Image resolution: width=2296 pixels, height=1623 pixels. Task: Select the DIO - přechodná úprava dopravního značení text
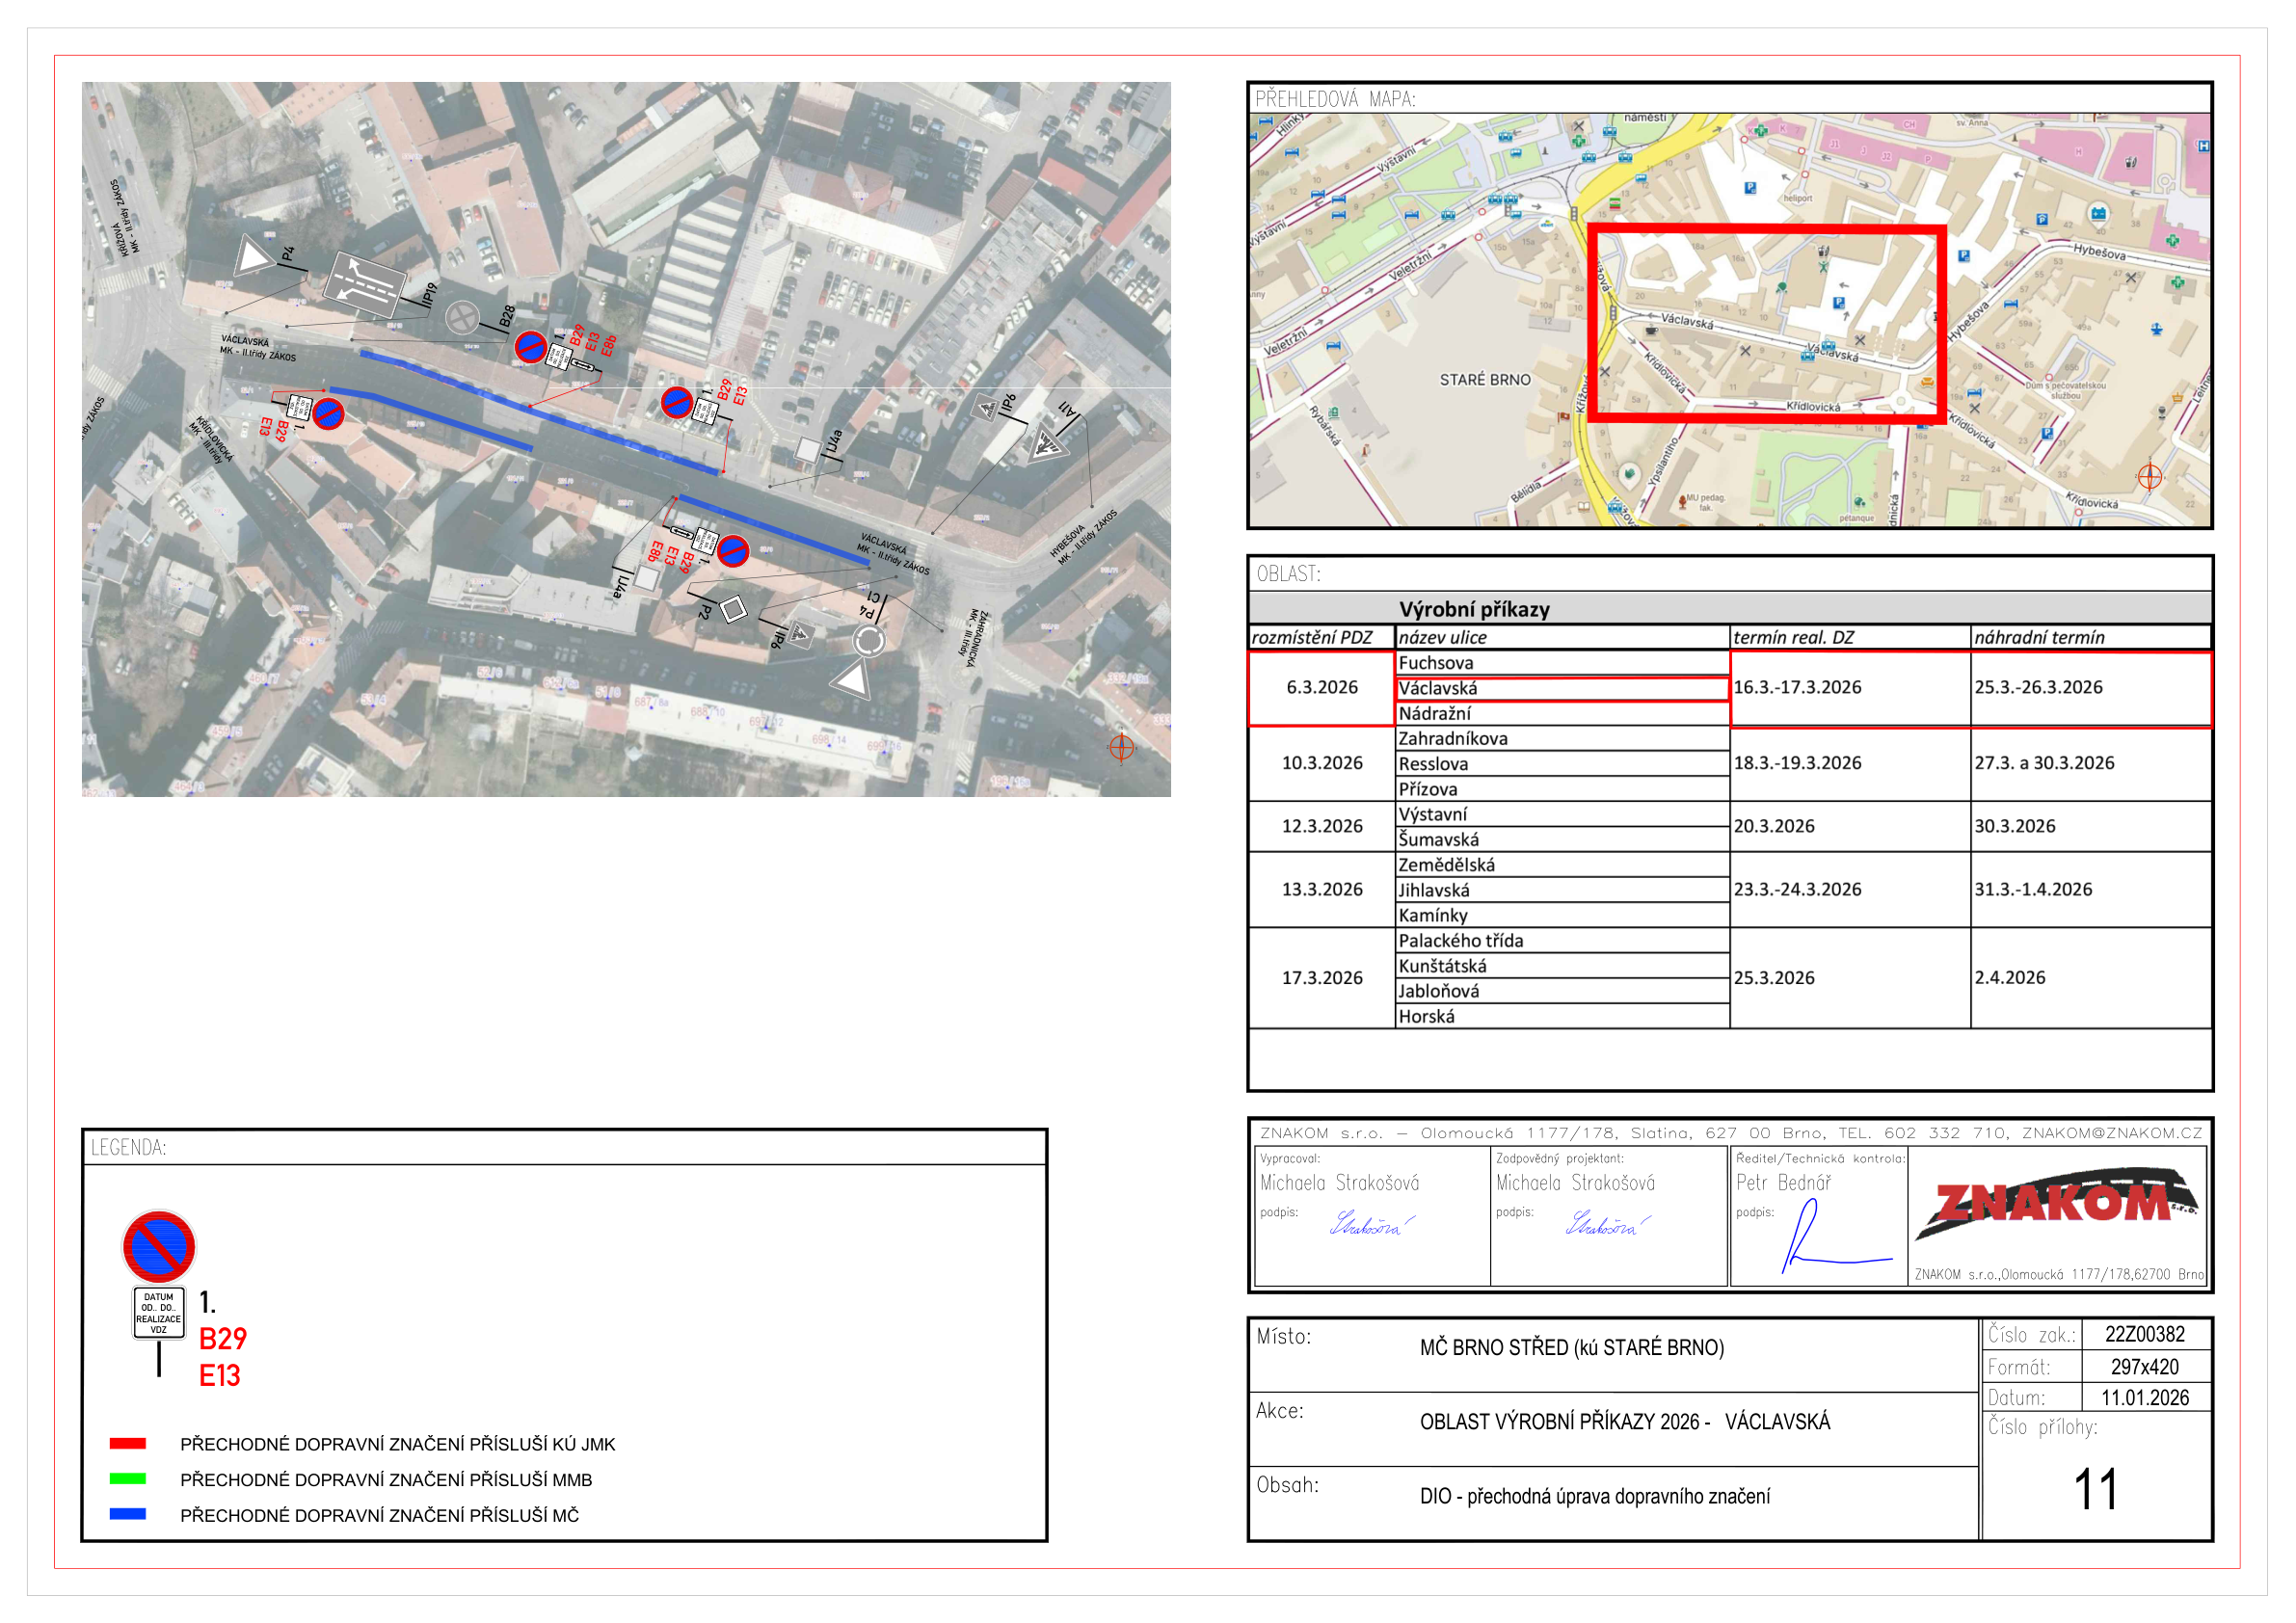pos(1595,1497)
